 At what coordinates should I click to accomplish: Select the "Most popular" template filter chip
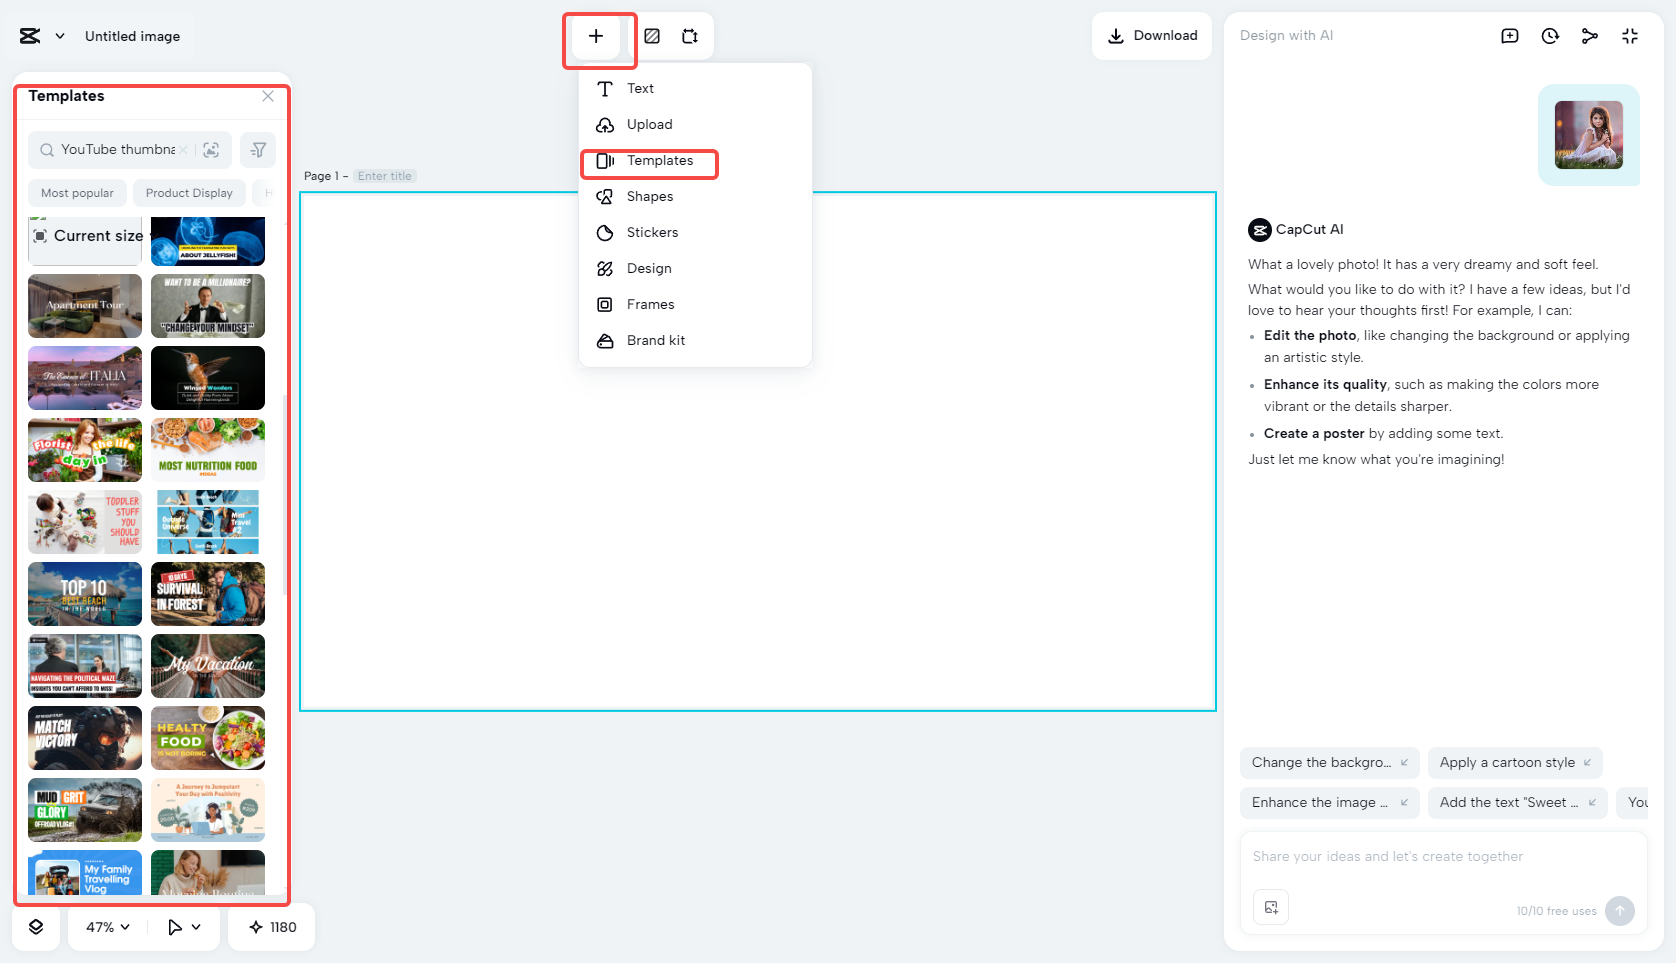pyautogui.click(x=77, y=193)
